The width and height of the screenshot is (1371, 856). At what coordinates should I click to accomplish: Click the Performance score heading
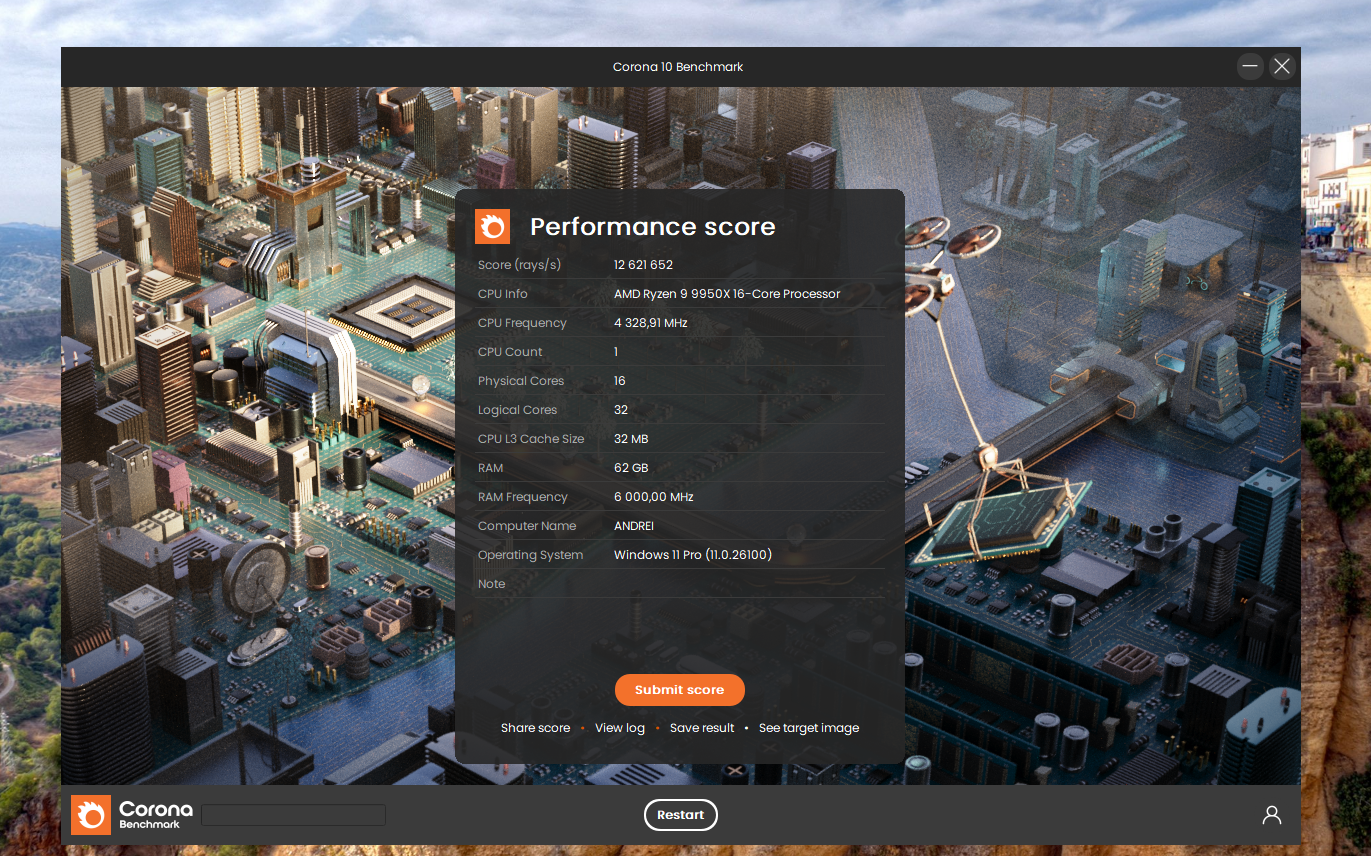coord(653,227)
